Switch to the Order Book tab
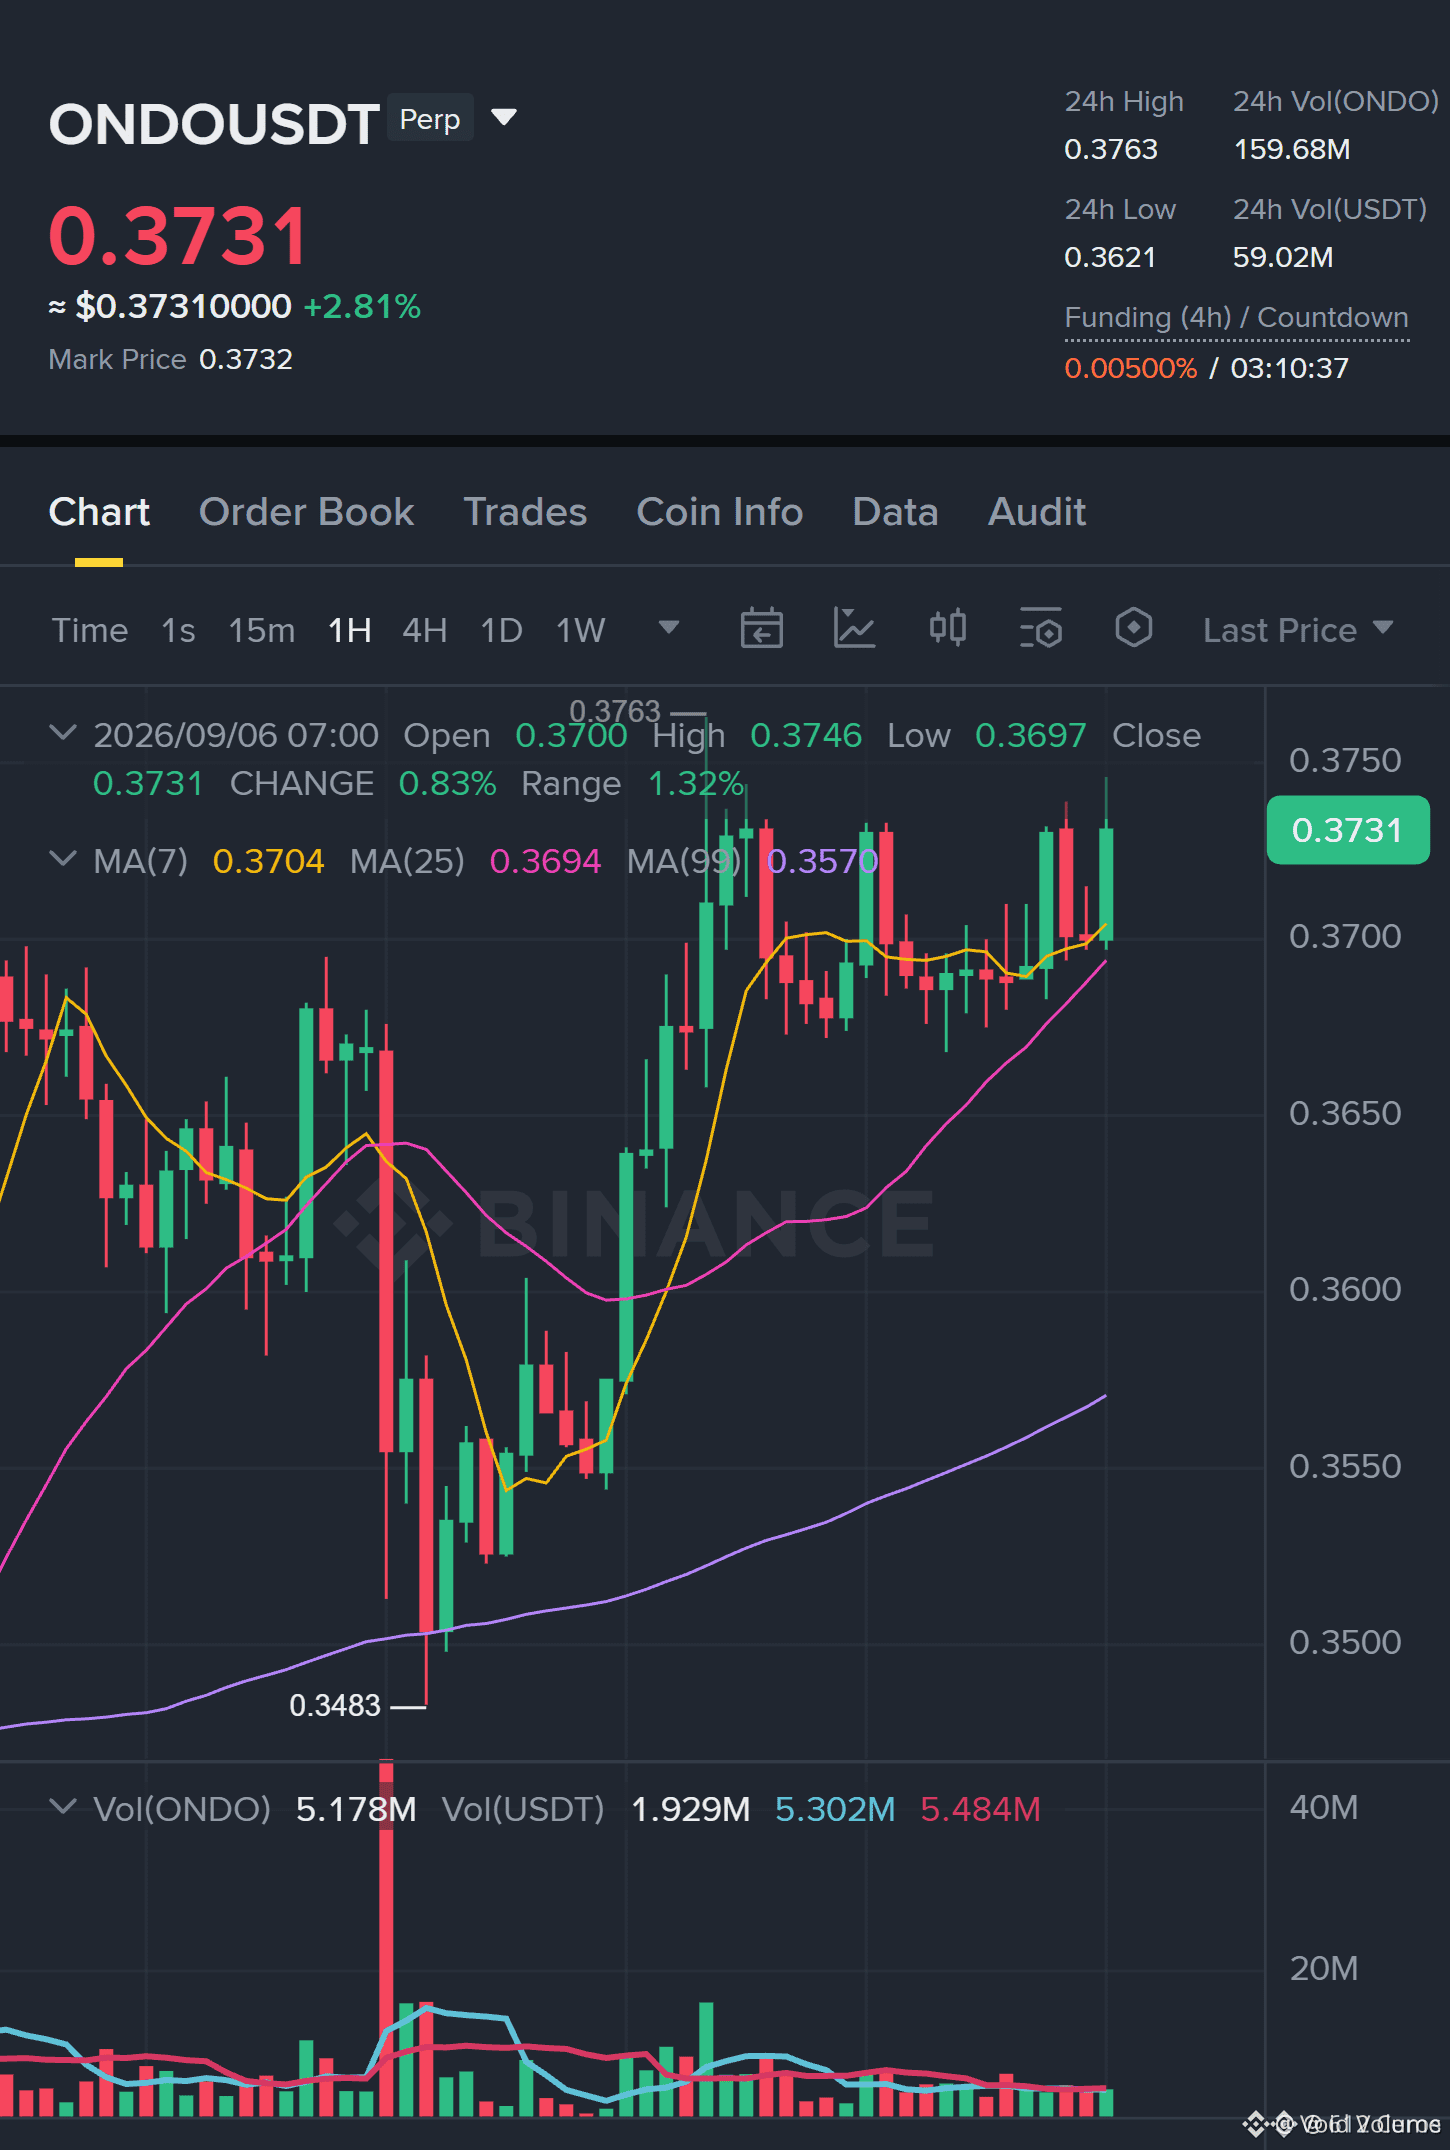1450x2150 pixels. coord(306,512)
